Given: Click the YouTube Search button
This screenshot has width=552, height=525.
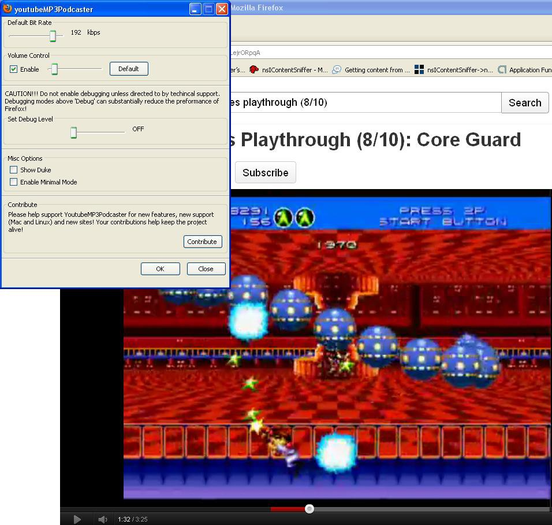Looking at the screenshot, I should 525,103.
